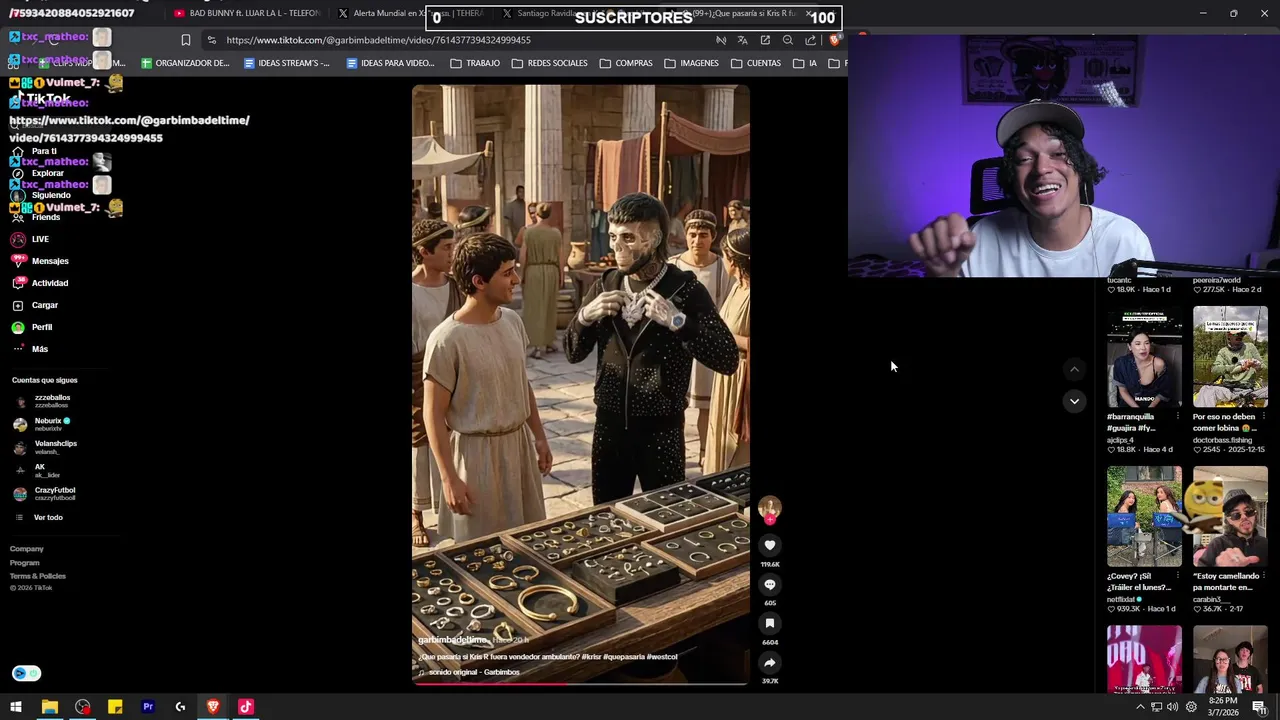1280x720 pixels.
Task: Open IA bookmarks folder
Action: [805, 63]
